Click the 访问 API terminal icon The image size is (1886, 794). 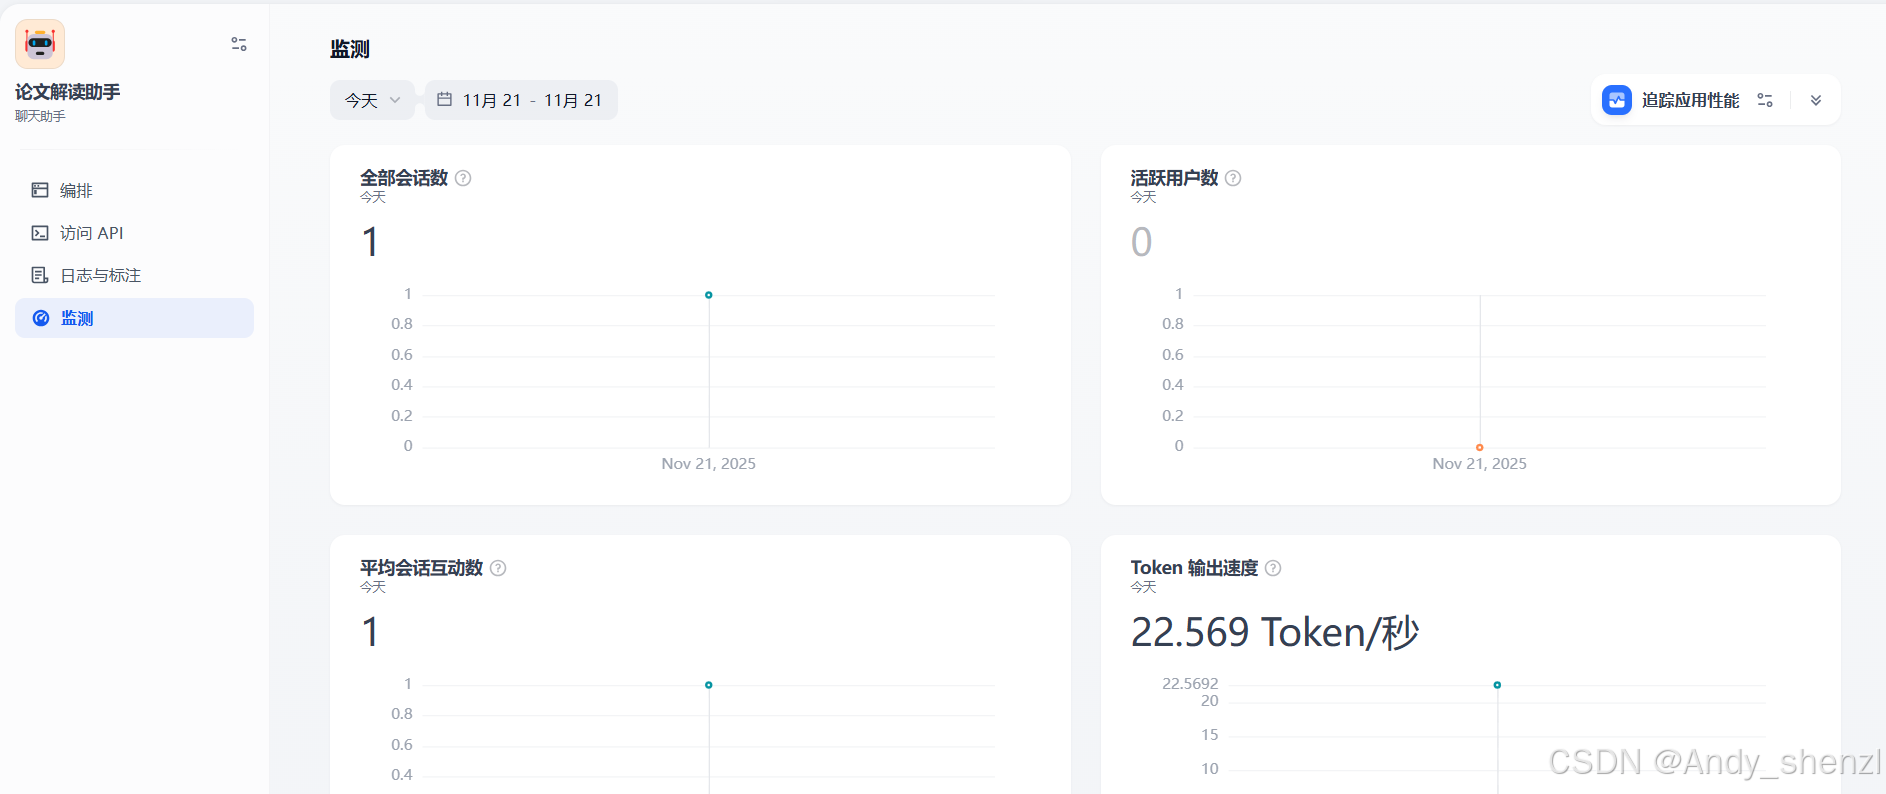click(40, 233)
